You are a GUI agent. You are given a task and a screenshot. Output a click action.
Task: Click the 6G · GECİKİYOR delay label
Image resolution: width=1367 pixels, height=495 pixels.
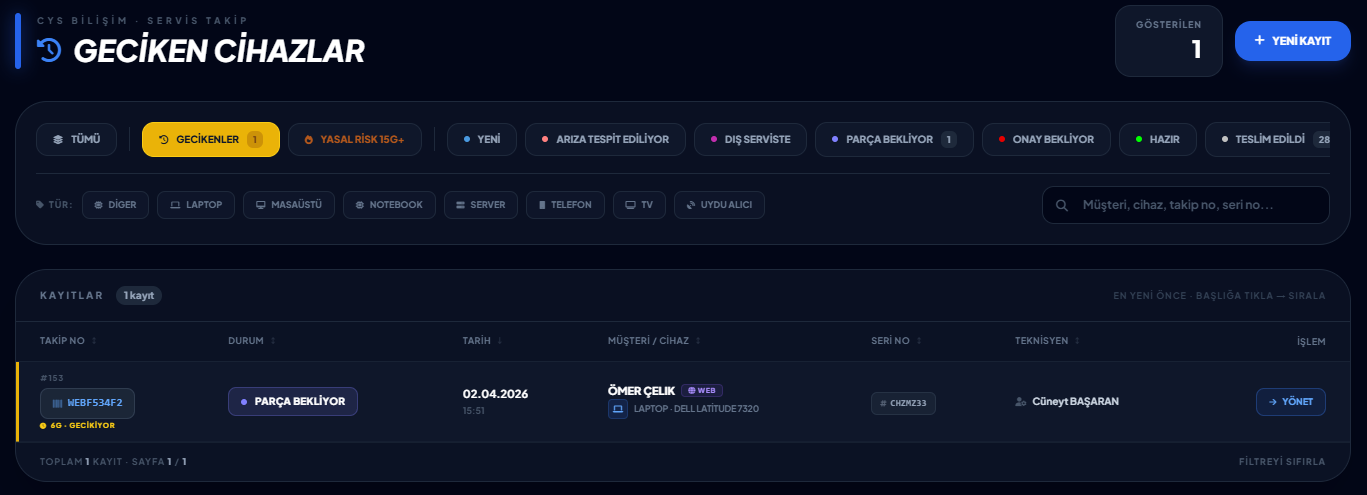coord(78,425)
